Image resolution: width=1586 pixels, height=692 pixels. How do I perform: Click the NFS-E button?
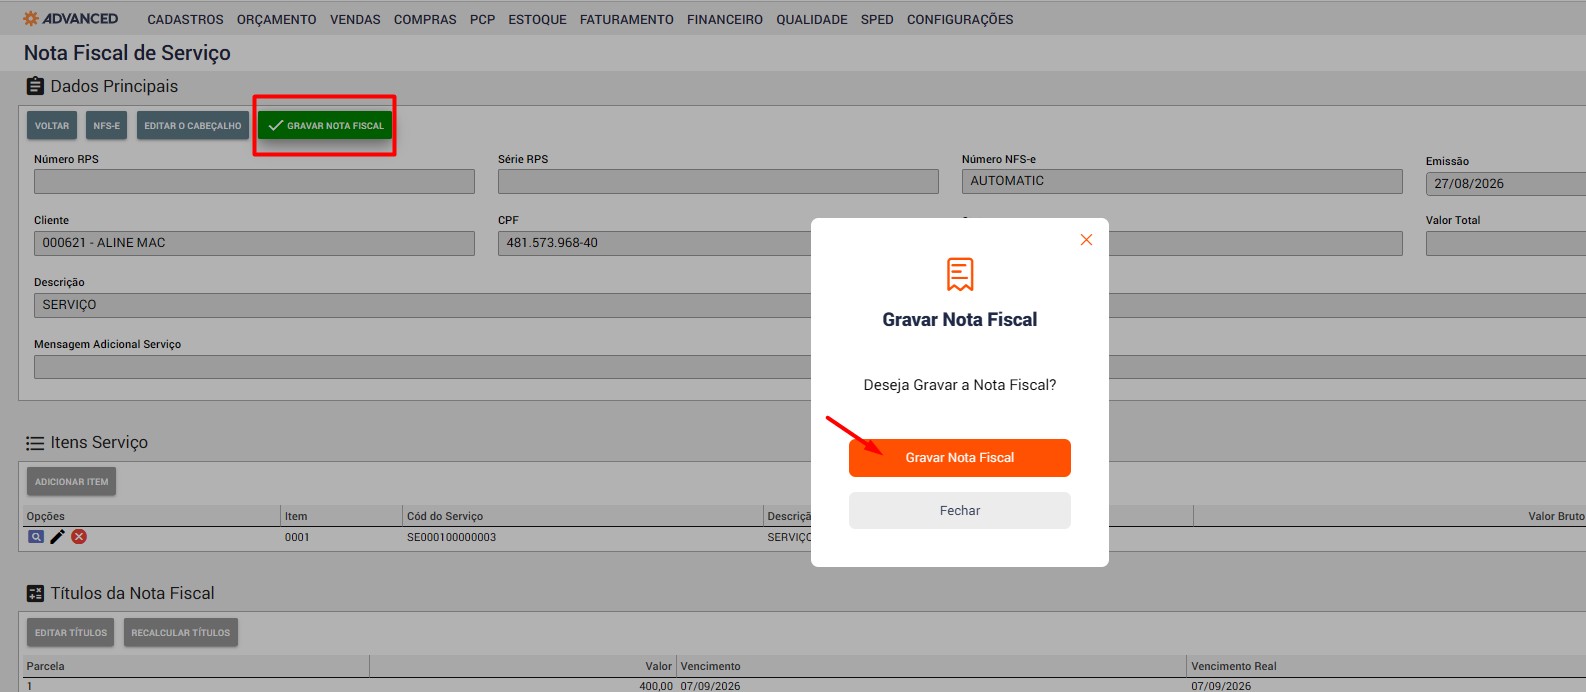point(106,125)
